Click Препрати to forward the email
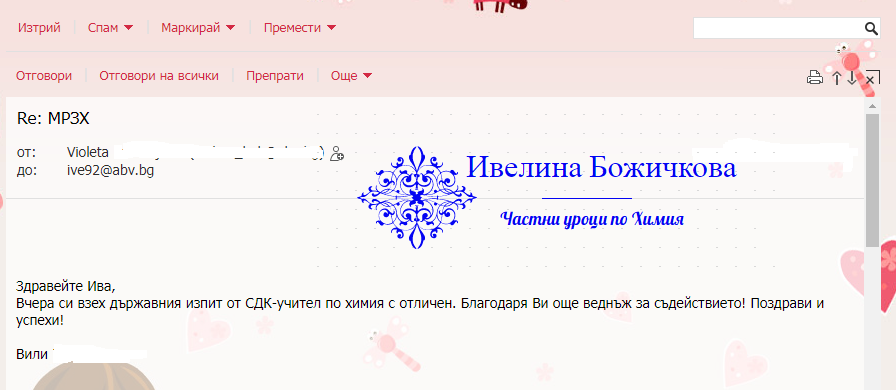 275,75
